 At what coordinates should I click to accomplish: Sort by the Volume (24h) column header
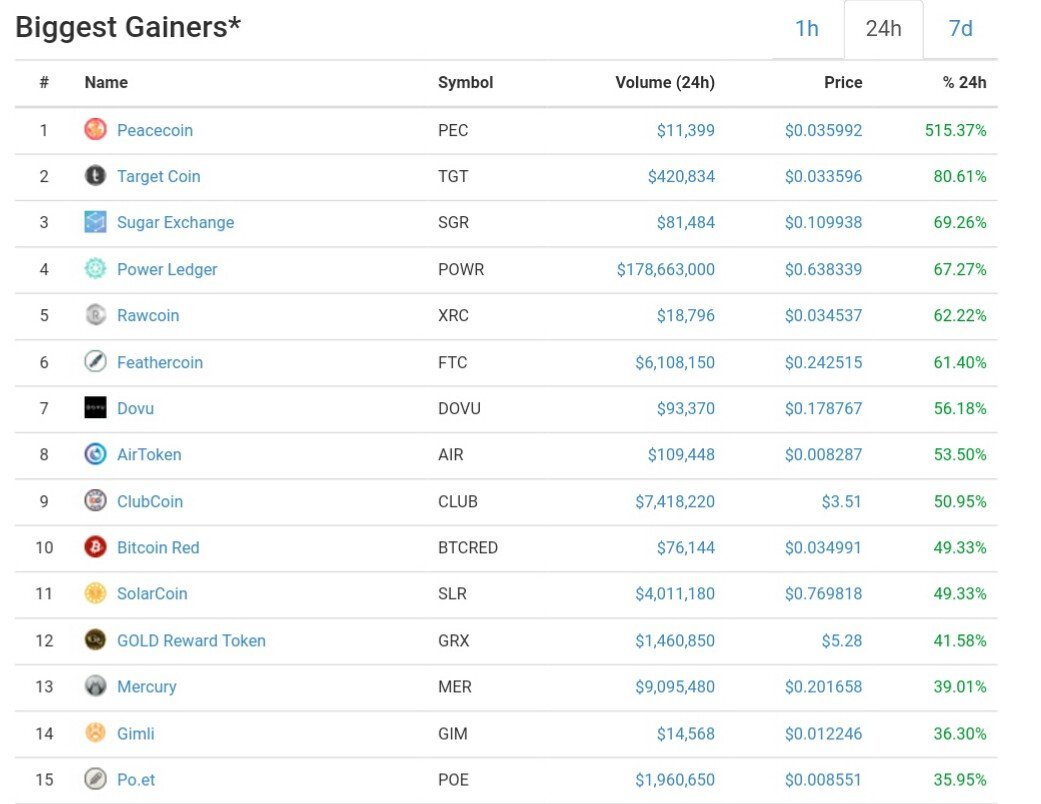[665, 82]
